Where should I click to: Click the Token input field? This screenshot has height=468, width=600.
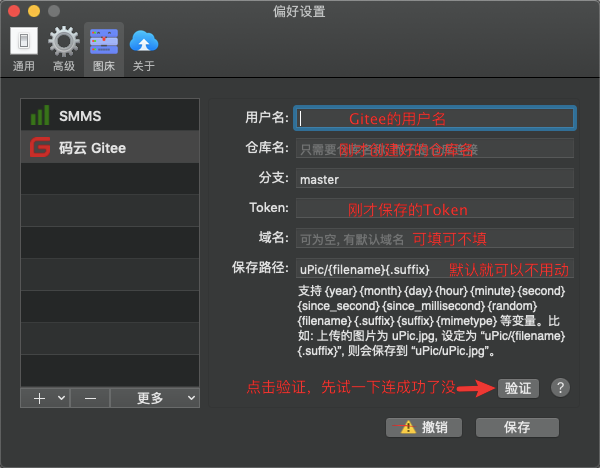point(435,209)
